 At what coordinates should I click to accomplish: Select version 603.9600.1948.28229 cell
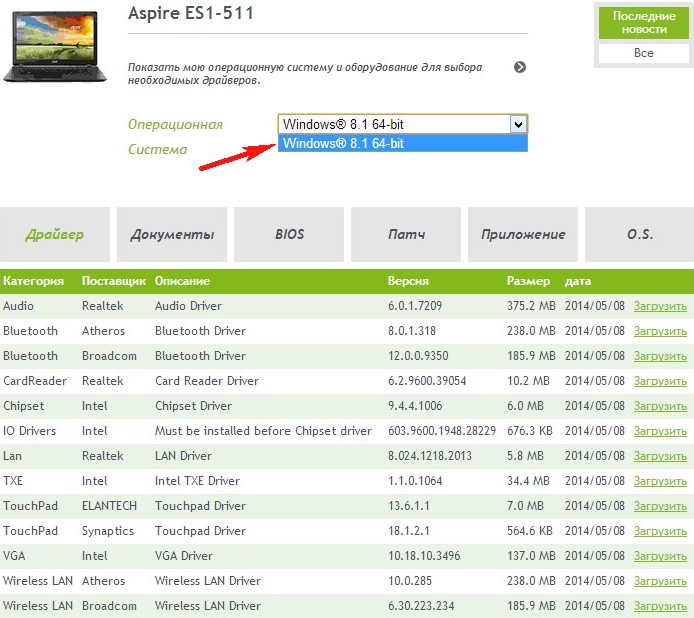click(442, 431)
